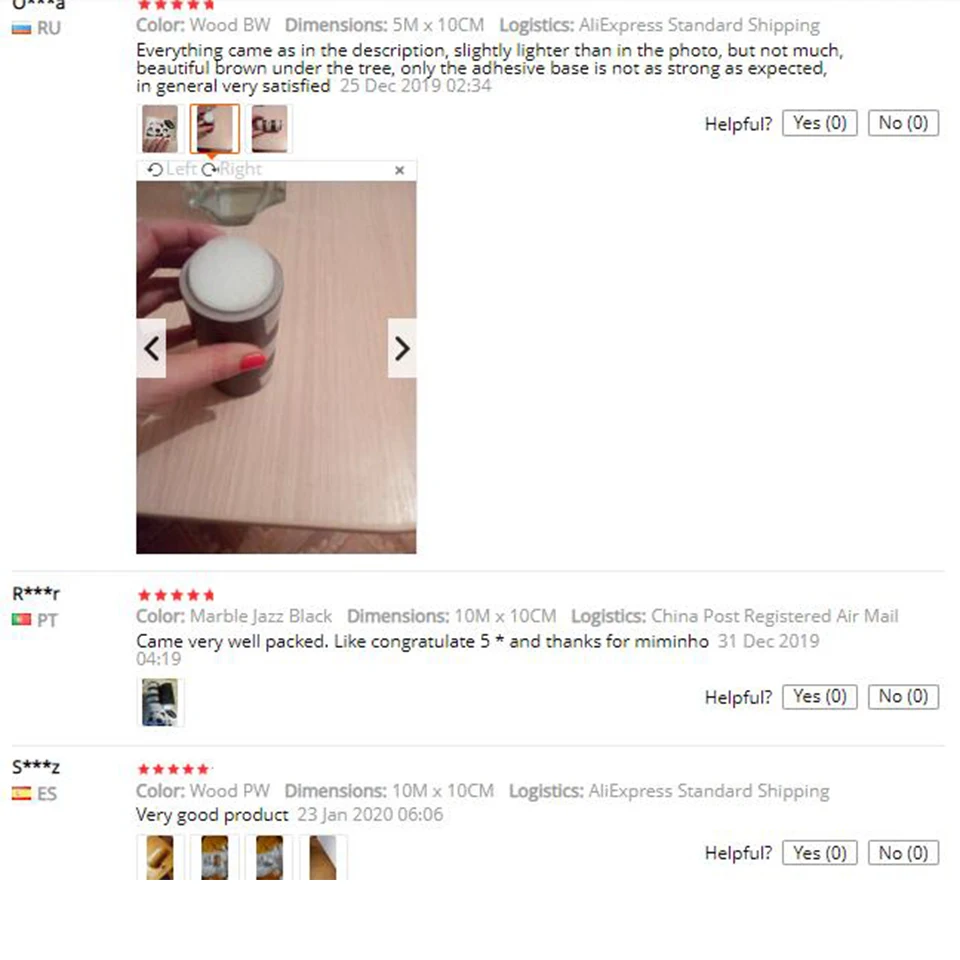Open the third thumbnail of the S***z review

269,857
